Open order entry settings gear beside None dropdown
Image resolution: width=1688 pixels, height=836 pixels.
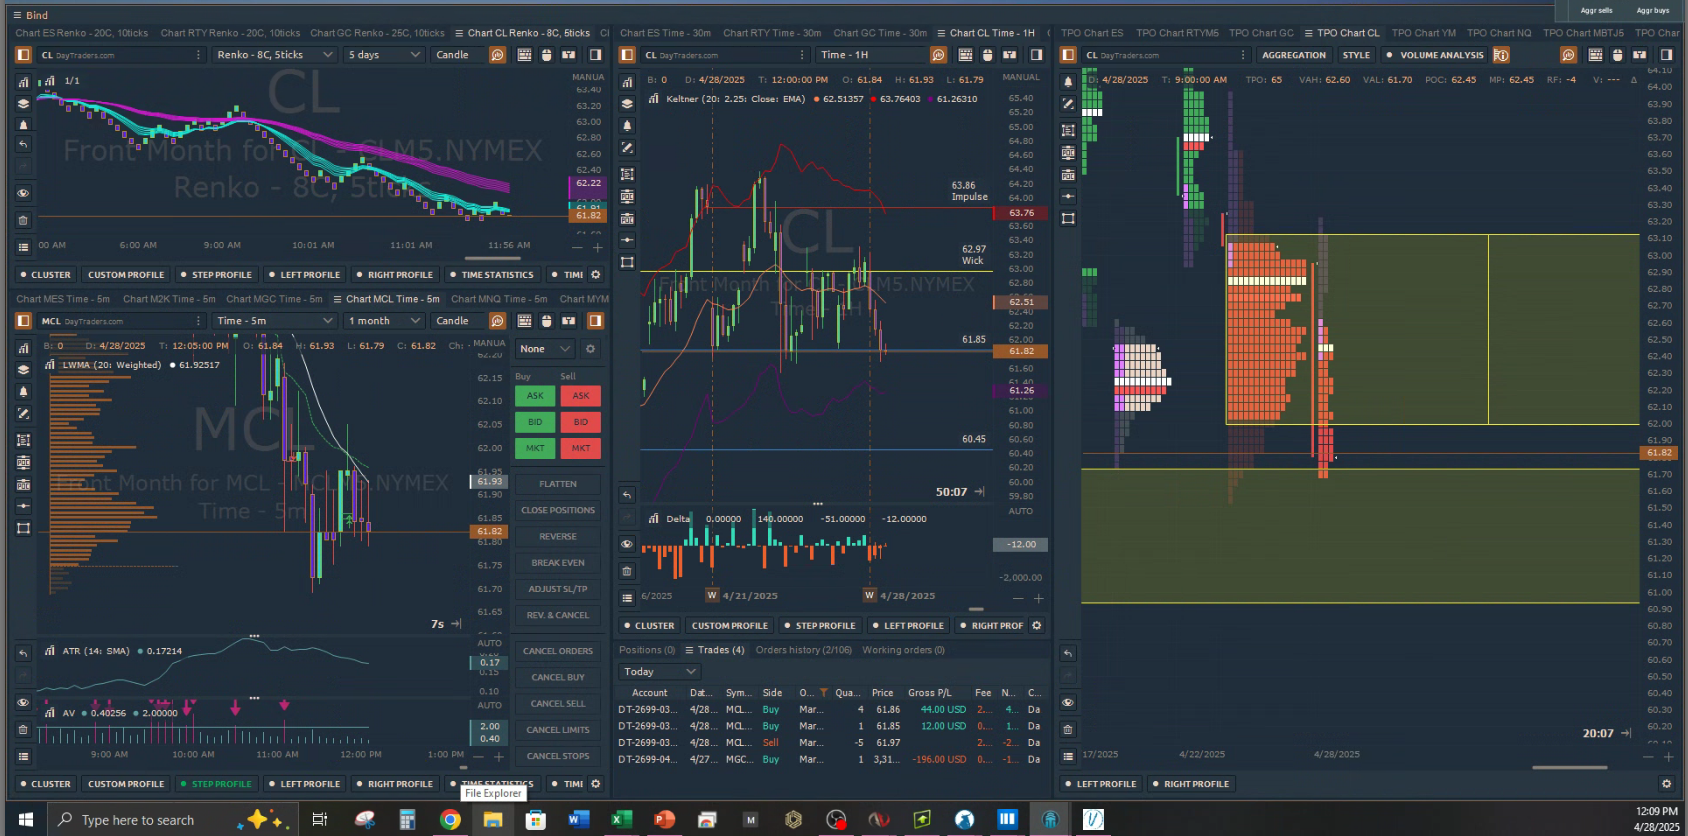590,349
